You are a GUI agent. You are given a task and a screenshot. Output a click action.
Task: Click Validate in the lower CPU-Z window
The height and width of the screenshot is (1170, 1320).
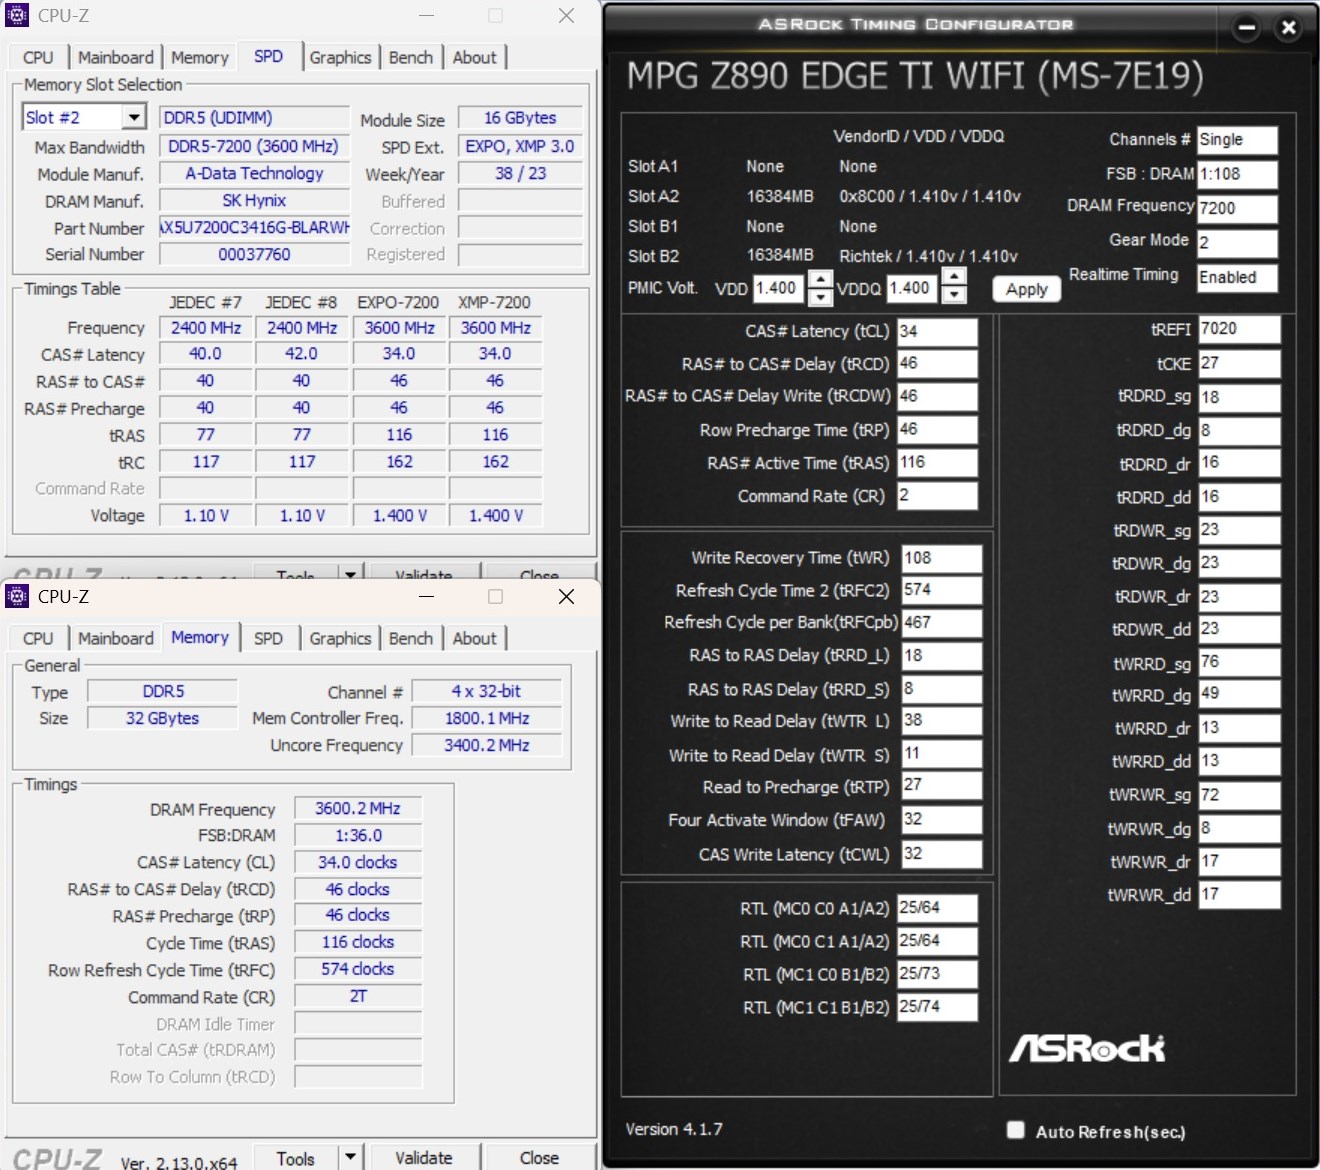(x=424, y=1157)
